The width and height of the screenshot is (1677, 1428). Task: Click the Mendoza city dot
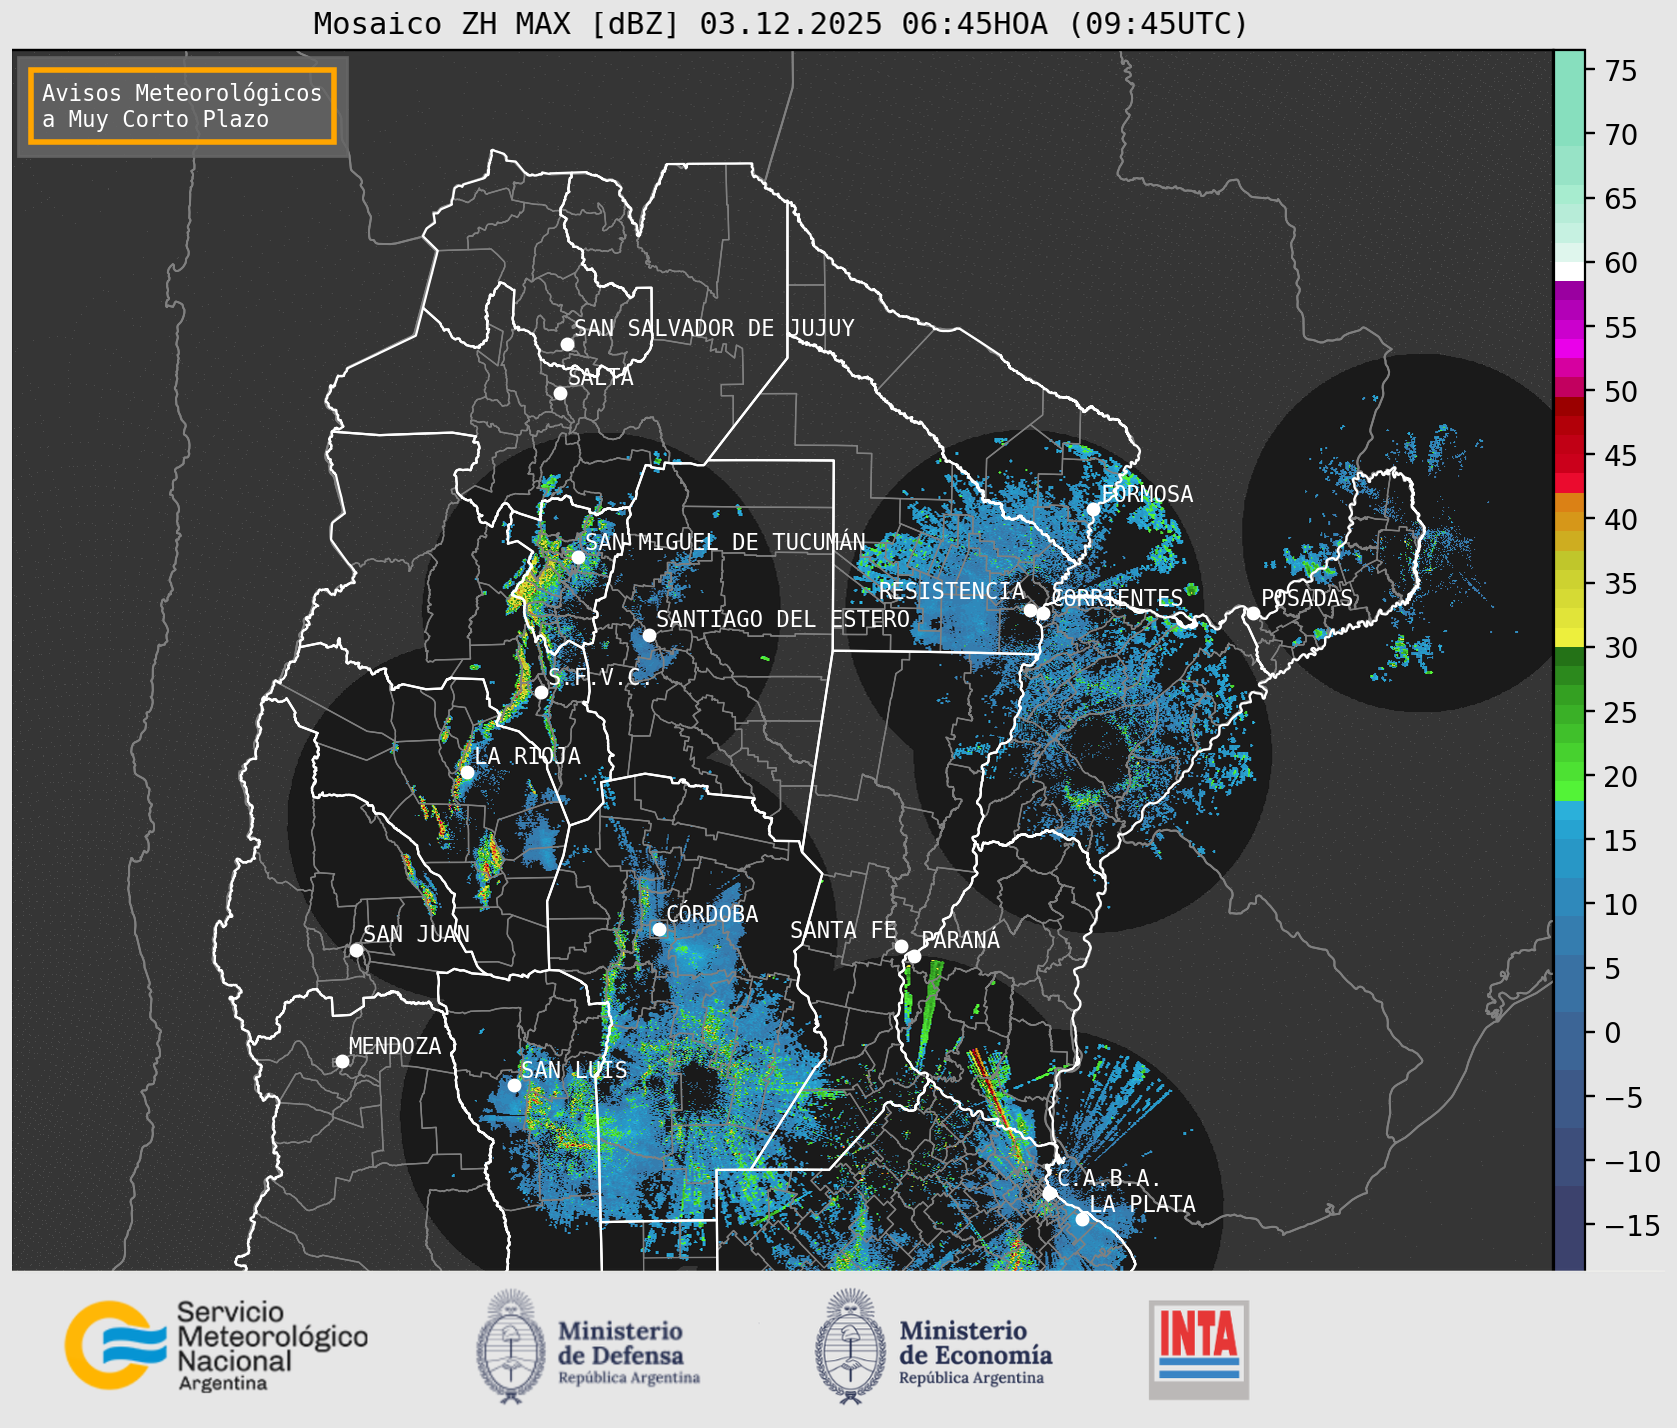[x=342, y=1061]
